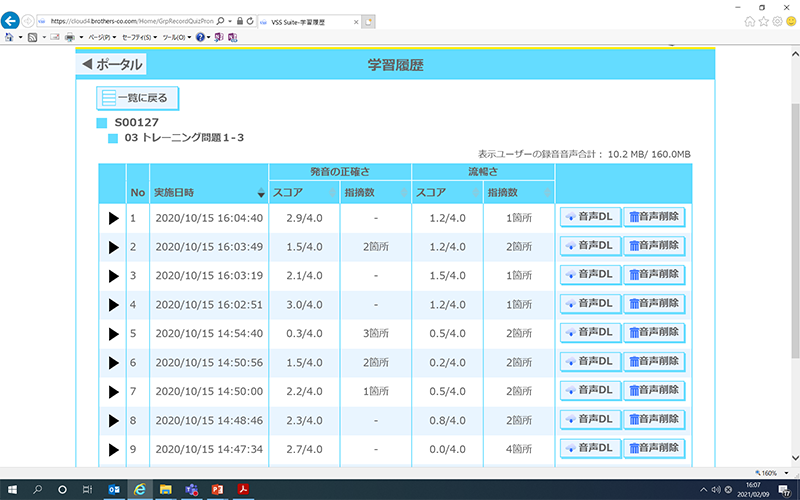Open PowerPoint from the taskbar
This screenshot has height=500, width=800.
(x=217, y=490)
